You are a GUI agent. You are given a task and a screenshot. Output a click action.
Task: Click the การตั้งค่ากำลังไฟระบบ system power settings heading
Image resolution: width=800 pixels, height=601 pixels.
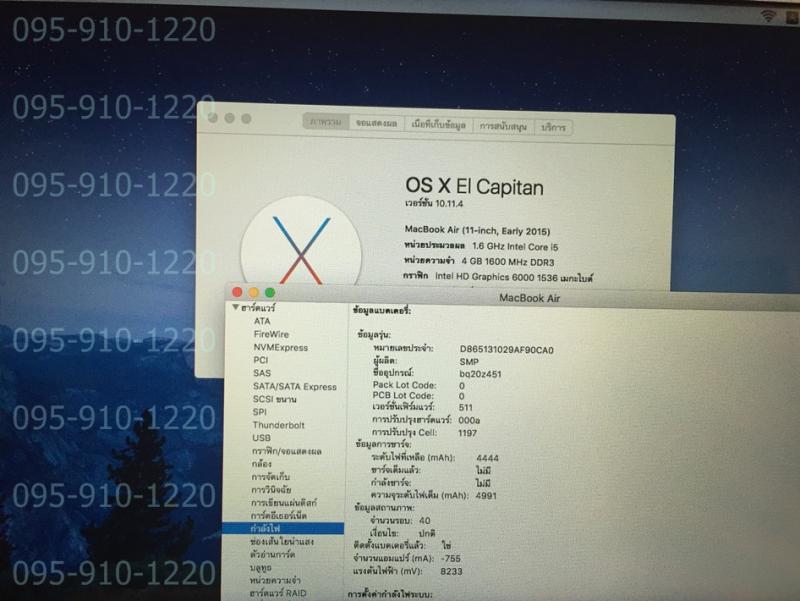pyautogui.click(x=390, y=594)
